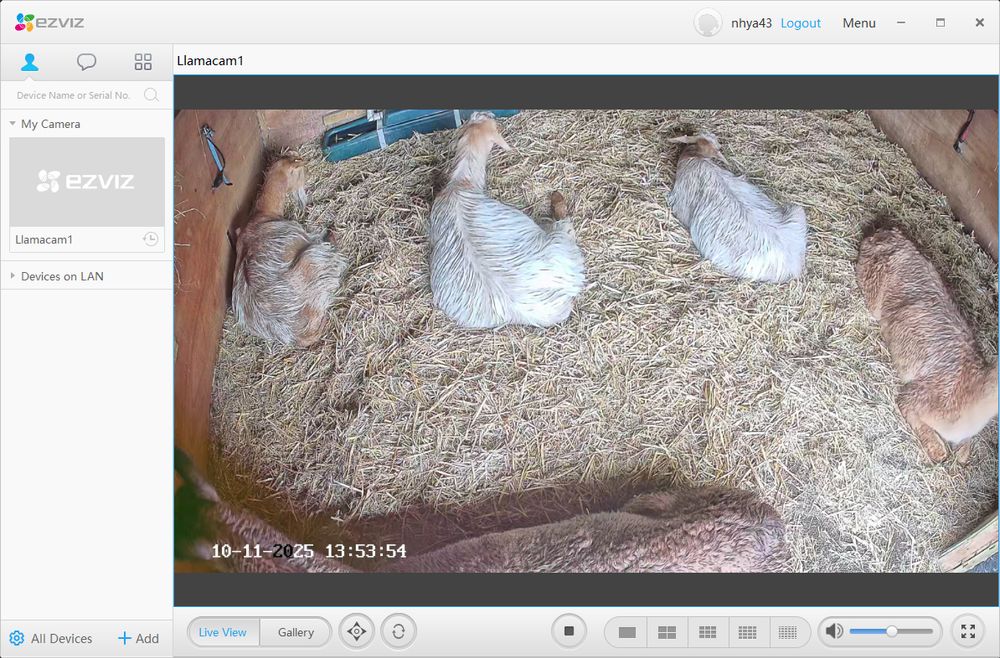Open playback history clock icon for Llamacam1
This screenshot has width=1000, height=658.
point(151,239)
